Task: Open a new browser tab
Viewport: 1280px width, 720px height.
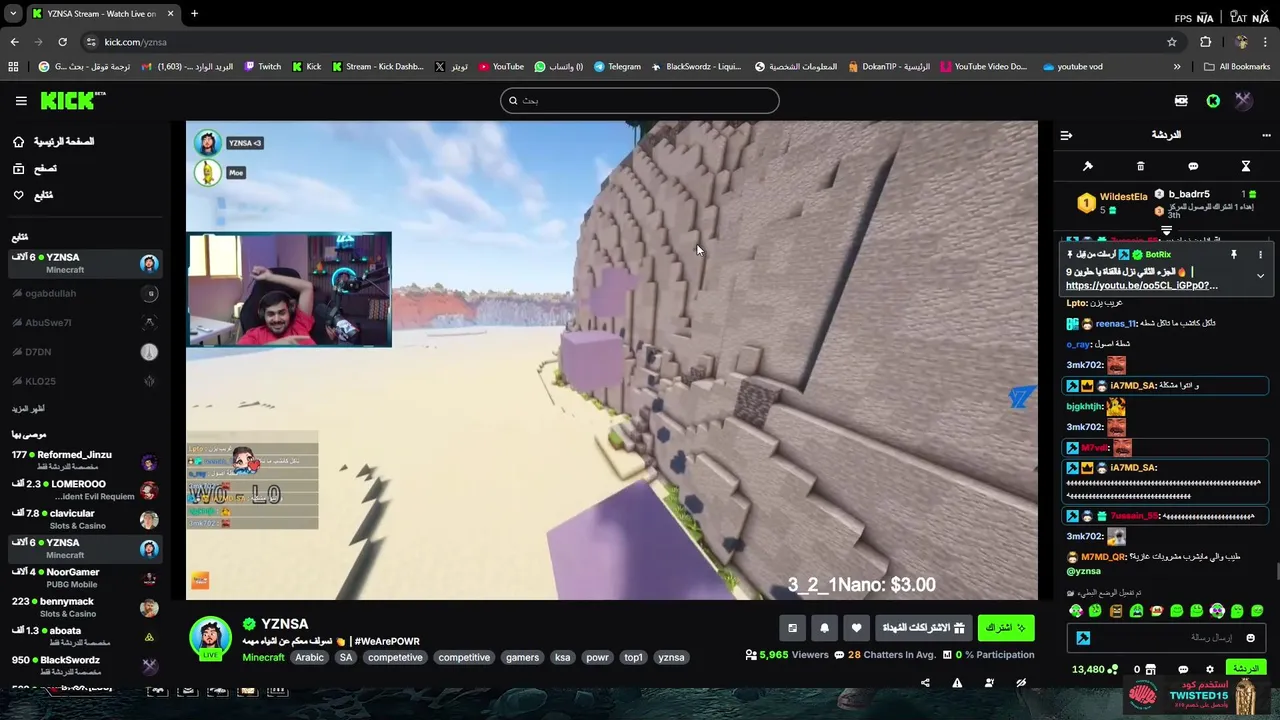Action: [194, 14]
